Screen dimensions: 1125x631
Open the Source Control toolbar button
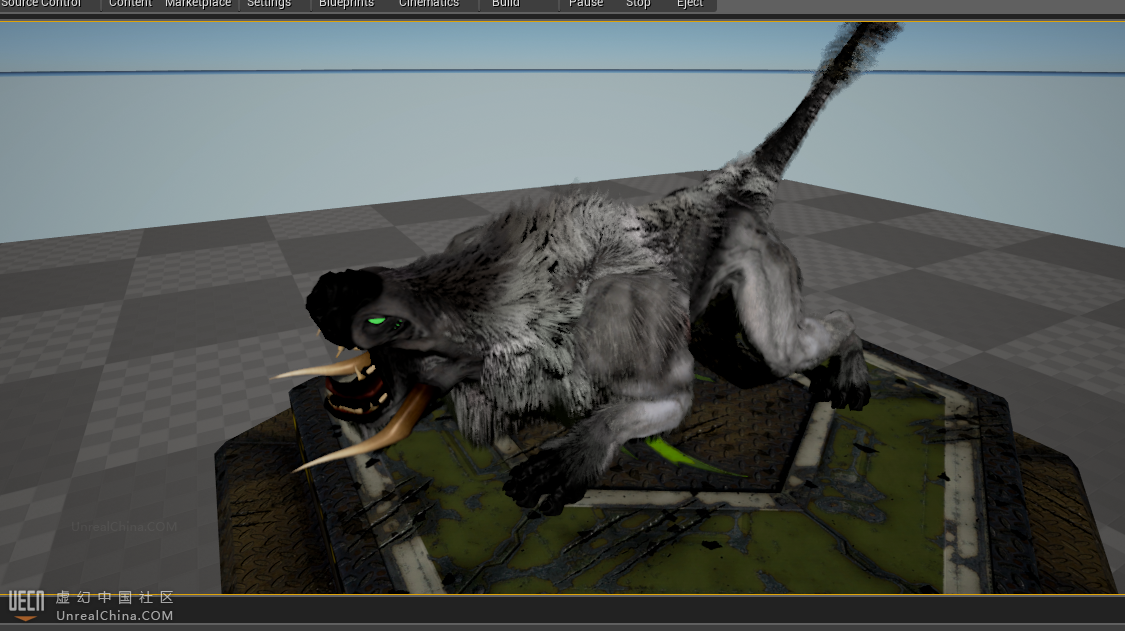41,4
